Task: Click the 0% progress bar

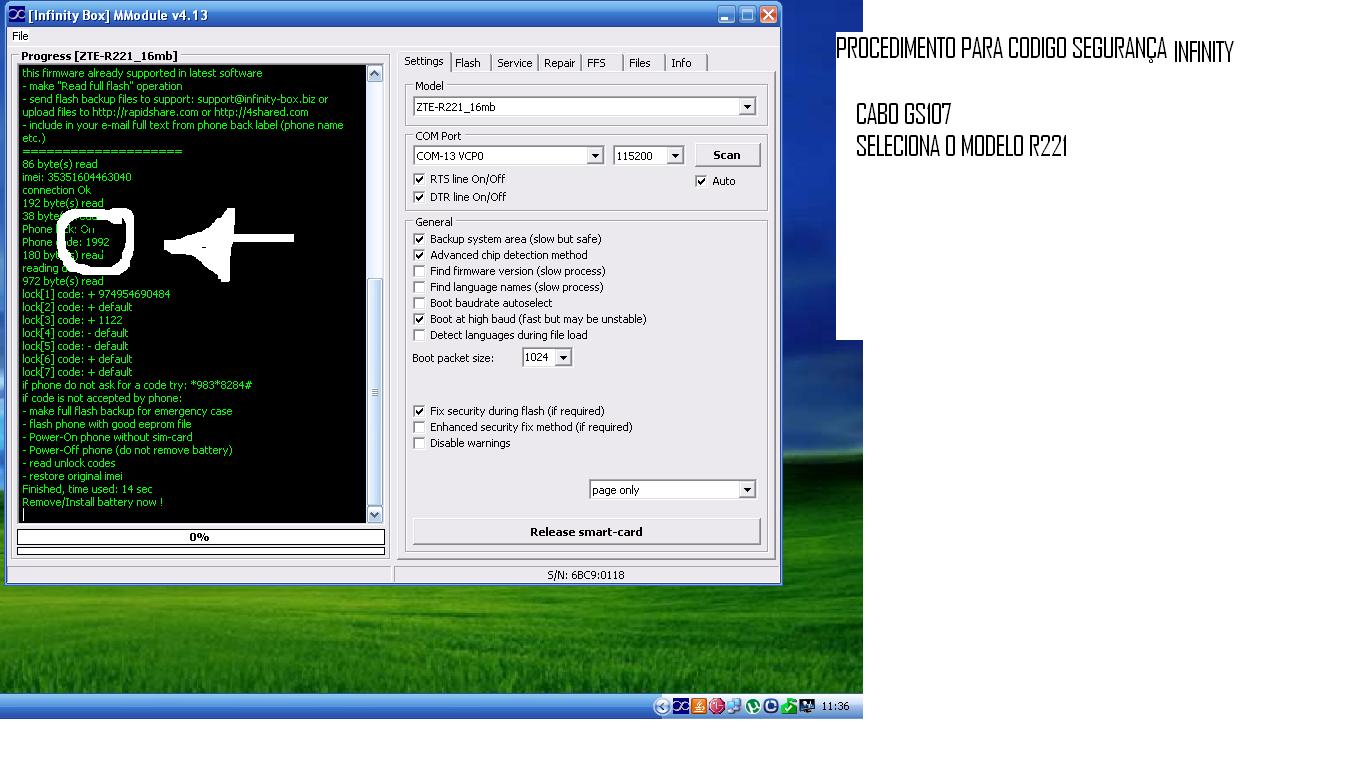Action: [200, 537]
